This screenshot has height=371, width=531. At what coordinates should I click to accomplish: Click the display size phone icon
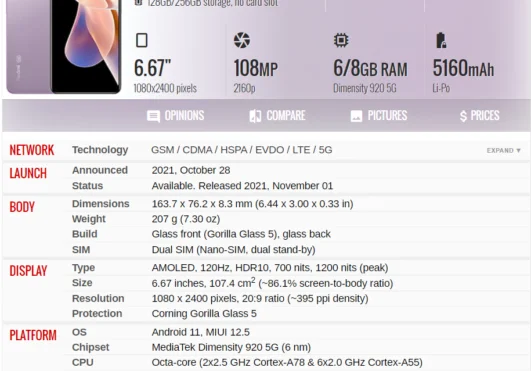click(x=142, y=40)
